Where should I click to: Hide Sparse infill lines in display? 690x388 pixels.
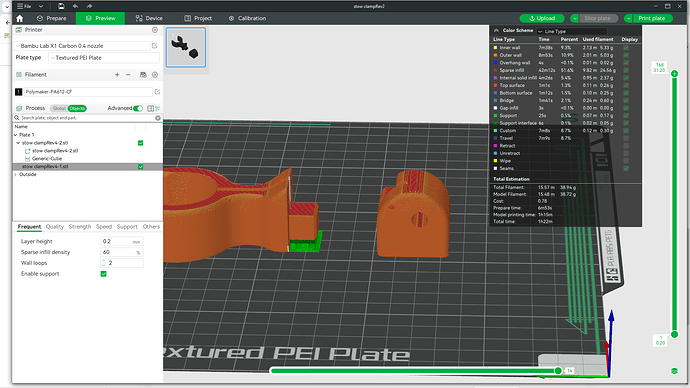(626, 70)
